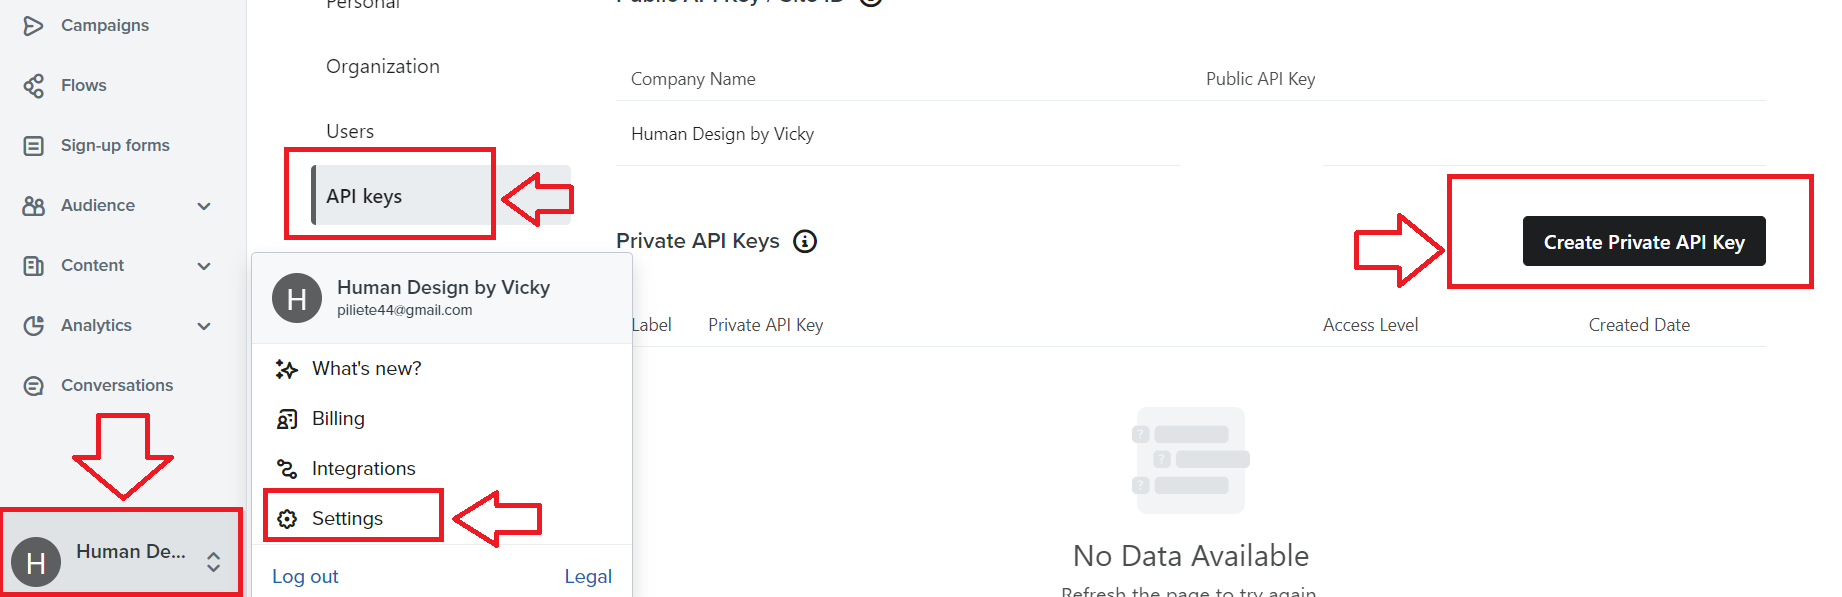Click the Integrations connector icon
Screen dimensions: 1842x597
287,469
